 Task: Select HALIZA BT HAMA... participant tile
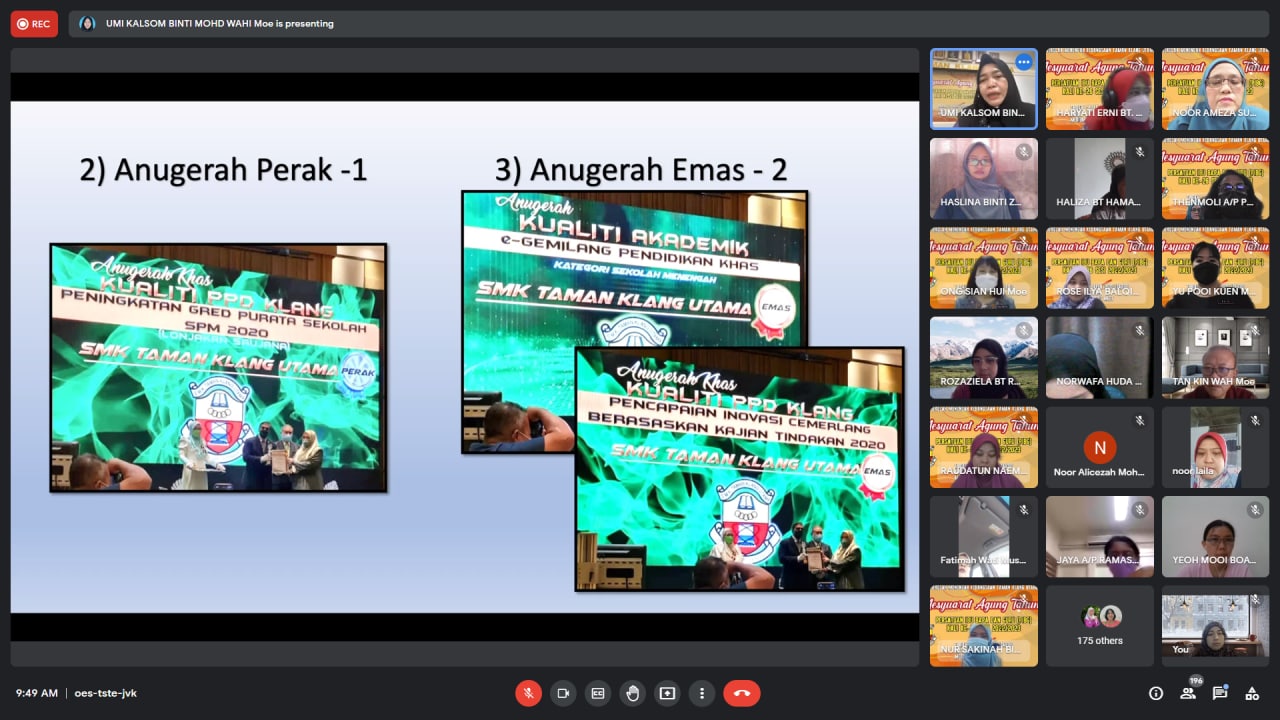tap(1100, 179)
